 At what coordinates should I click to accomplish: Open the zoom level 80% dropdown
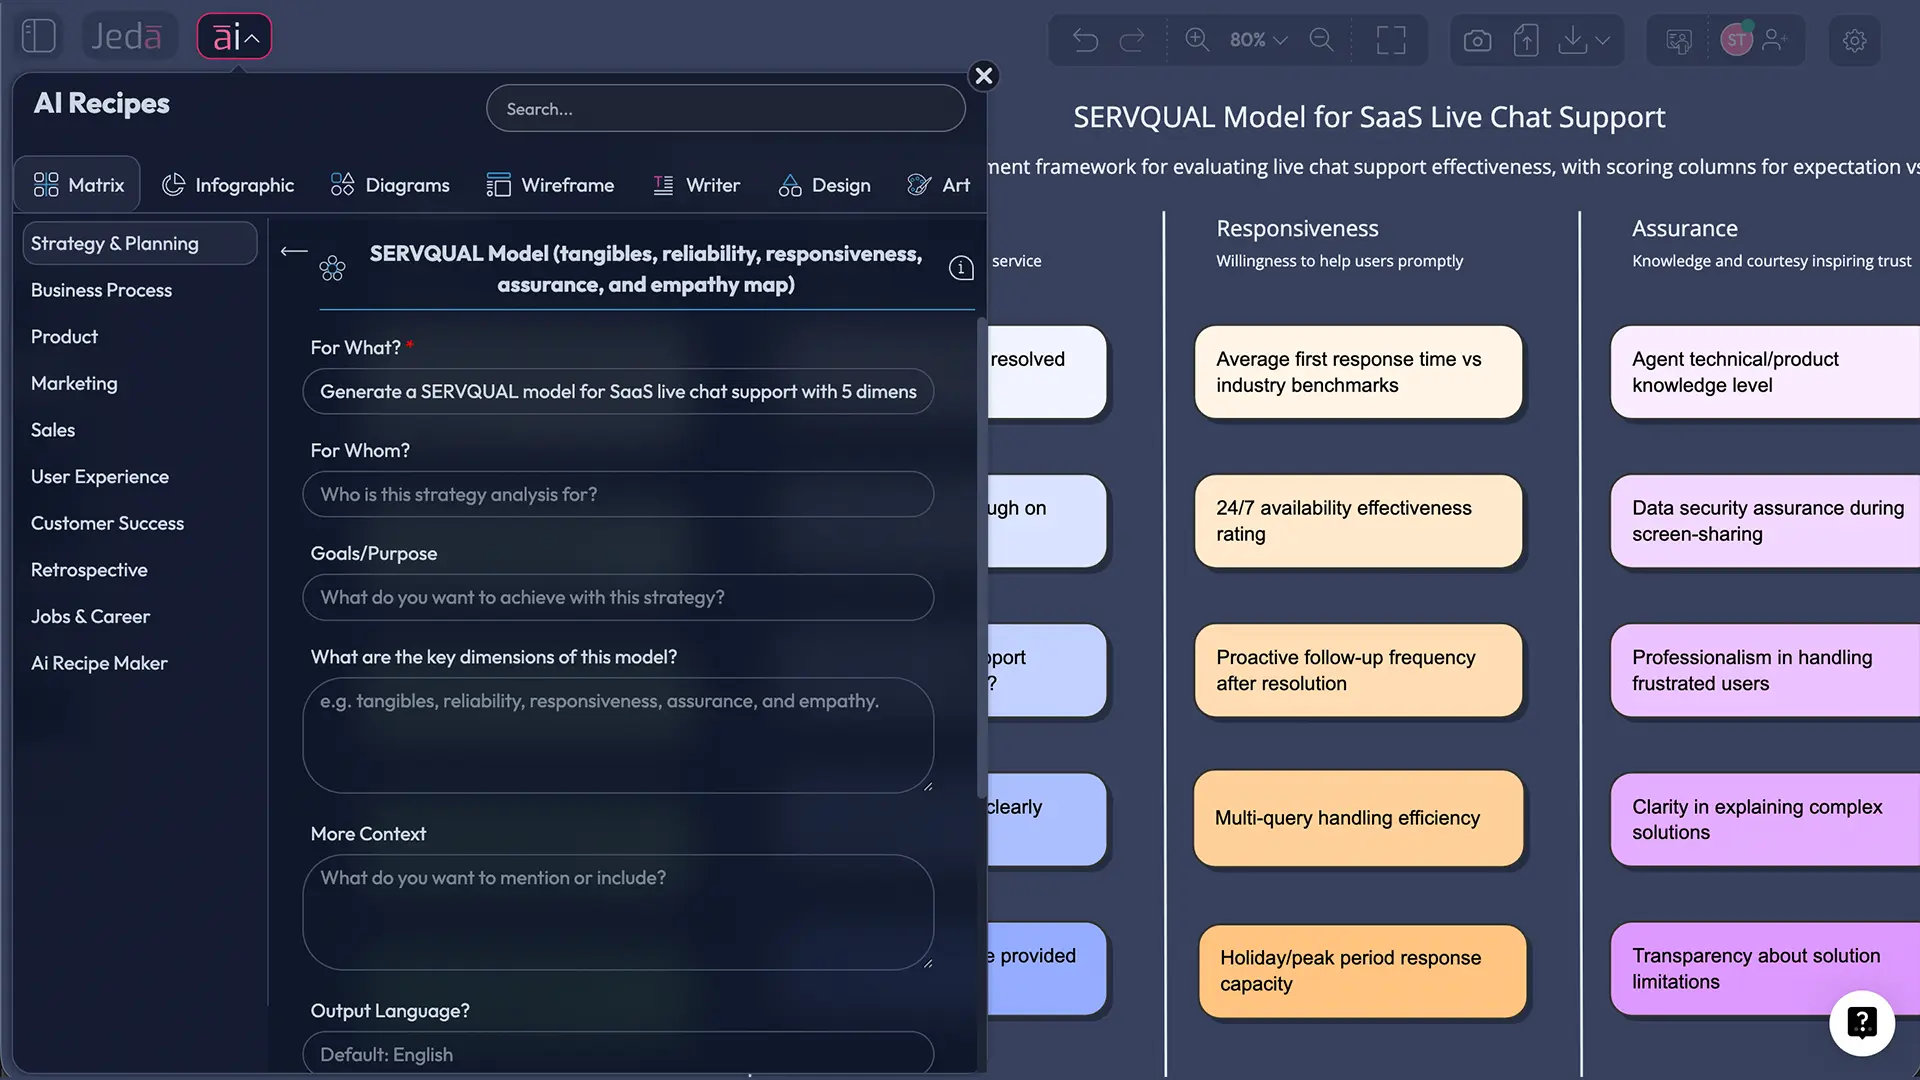(x=1257, y=40)
